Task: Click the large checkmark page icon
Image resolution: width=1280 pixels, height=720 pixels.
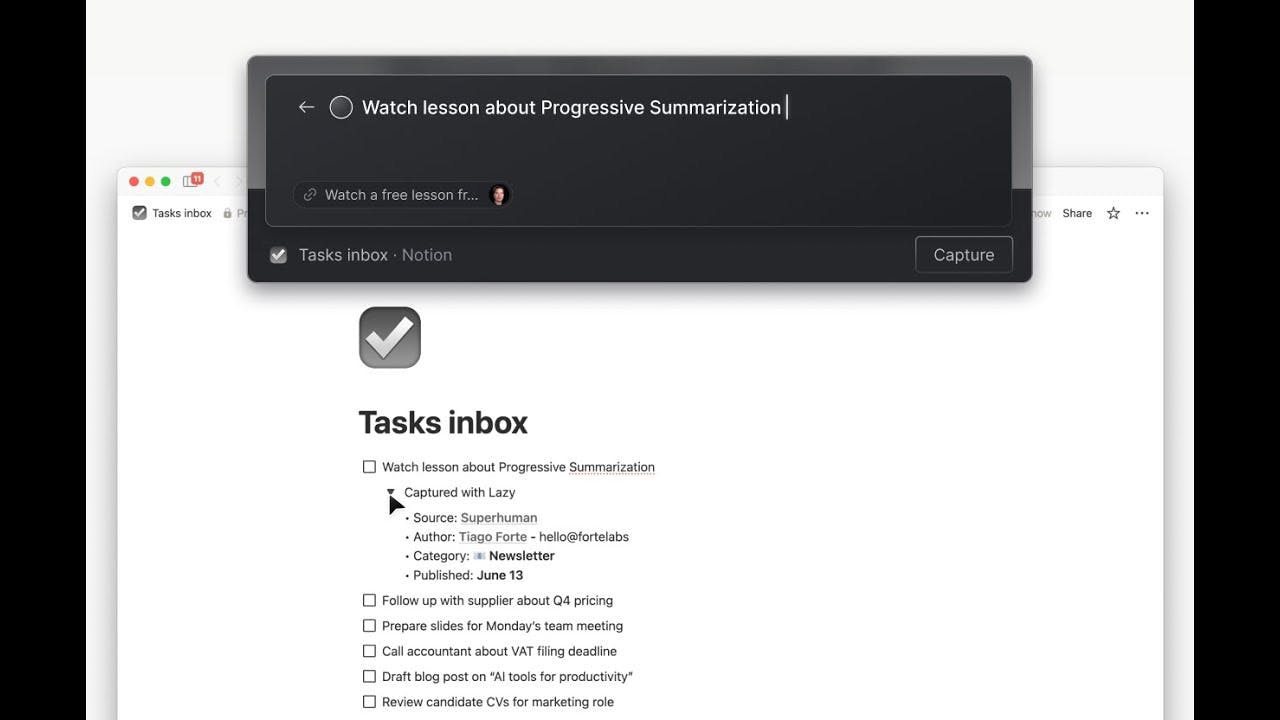Action: coord(390,337)
